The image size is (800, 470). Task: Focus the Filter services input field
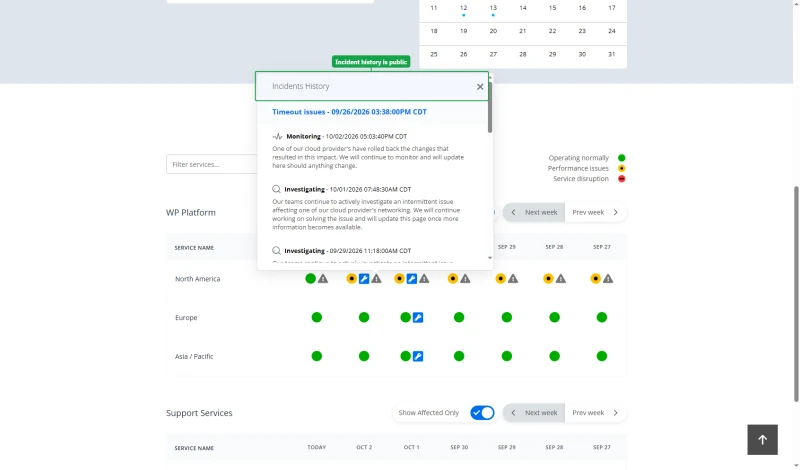tap(212, 164)
